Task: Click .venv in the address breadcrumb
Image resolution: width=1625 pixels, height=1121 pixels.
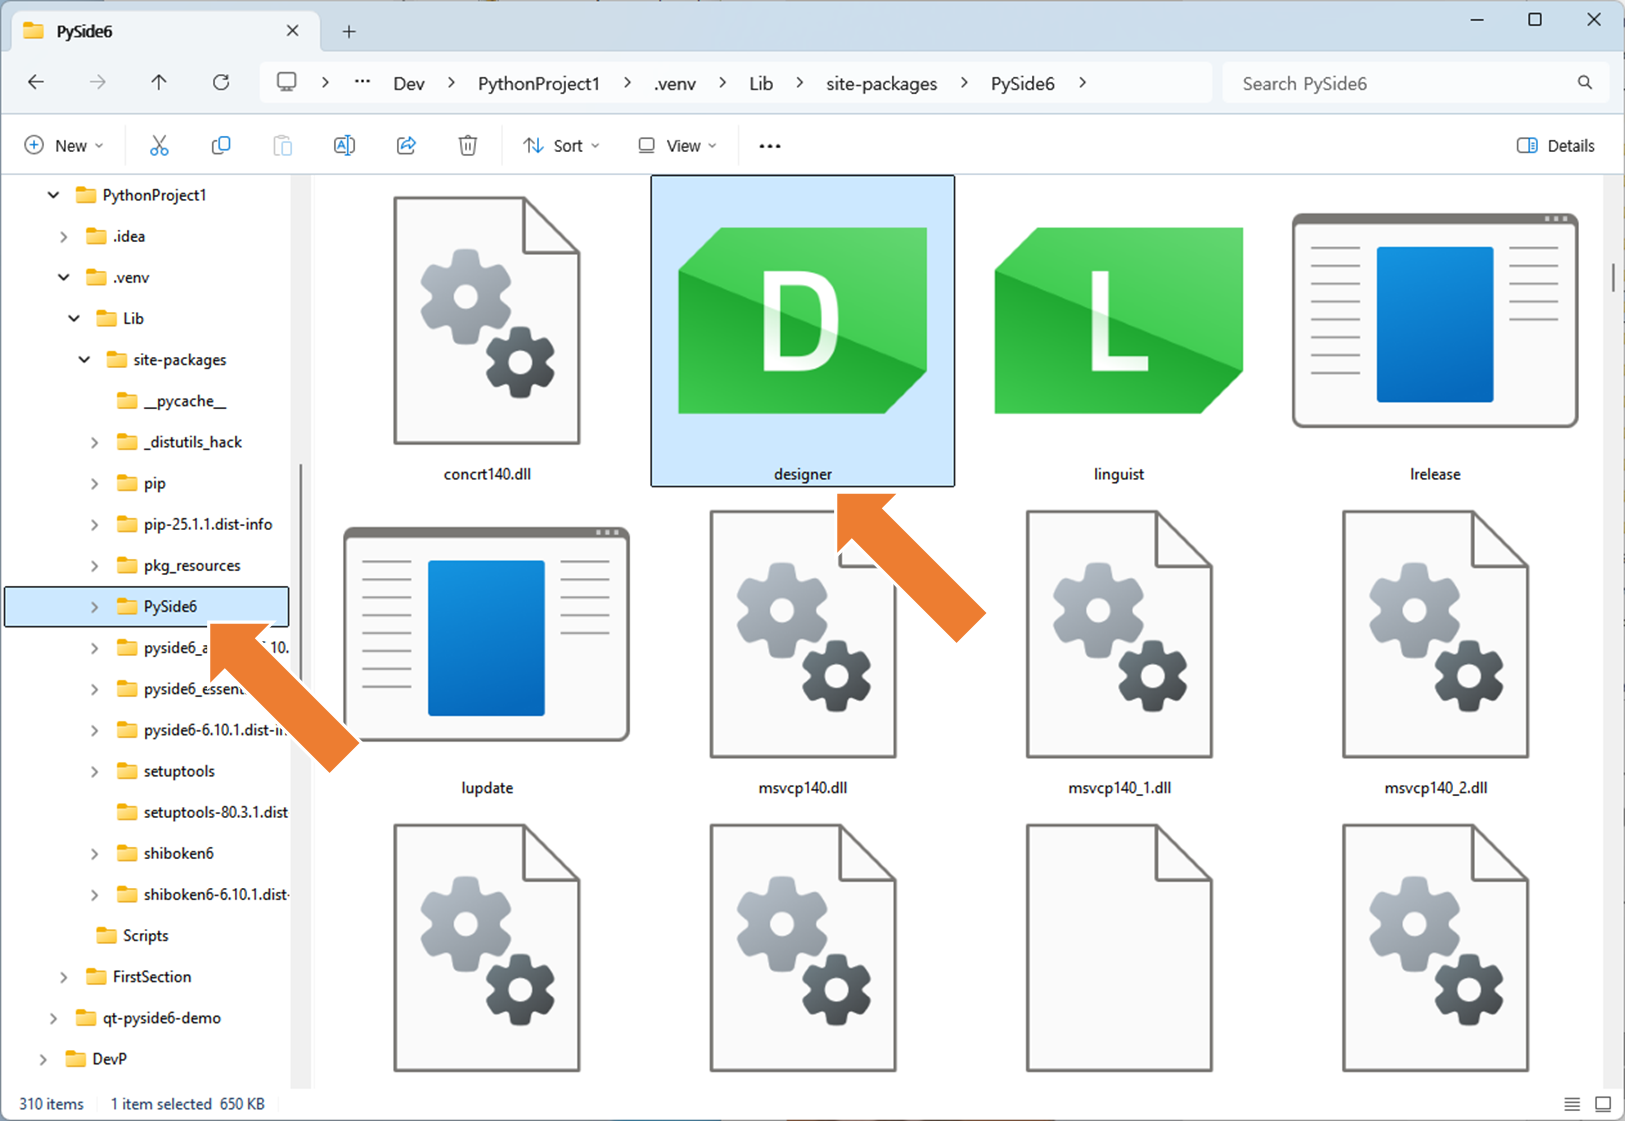Action: click(x=675, y=83)
